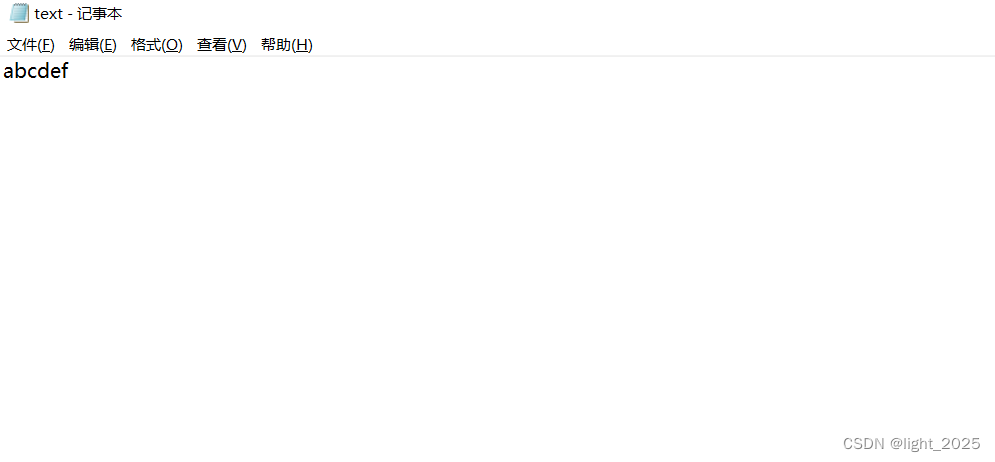This screenshot has height=462, width=995.
Task: Open the 格式(O) menu
Action: click(x=157, y=45)
